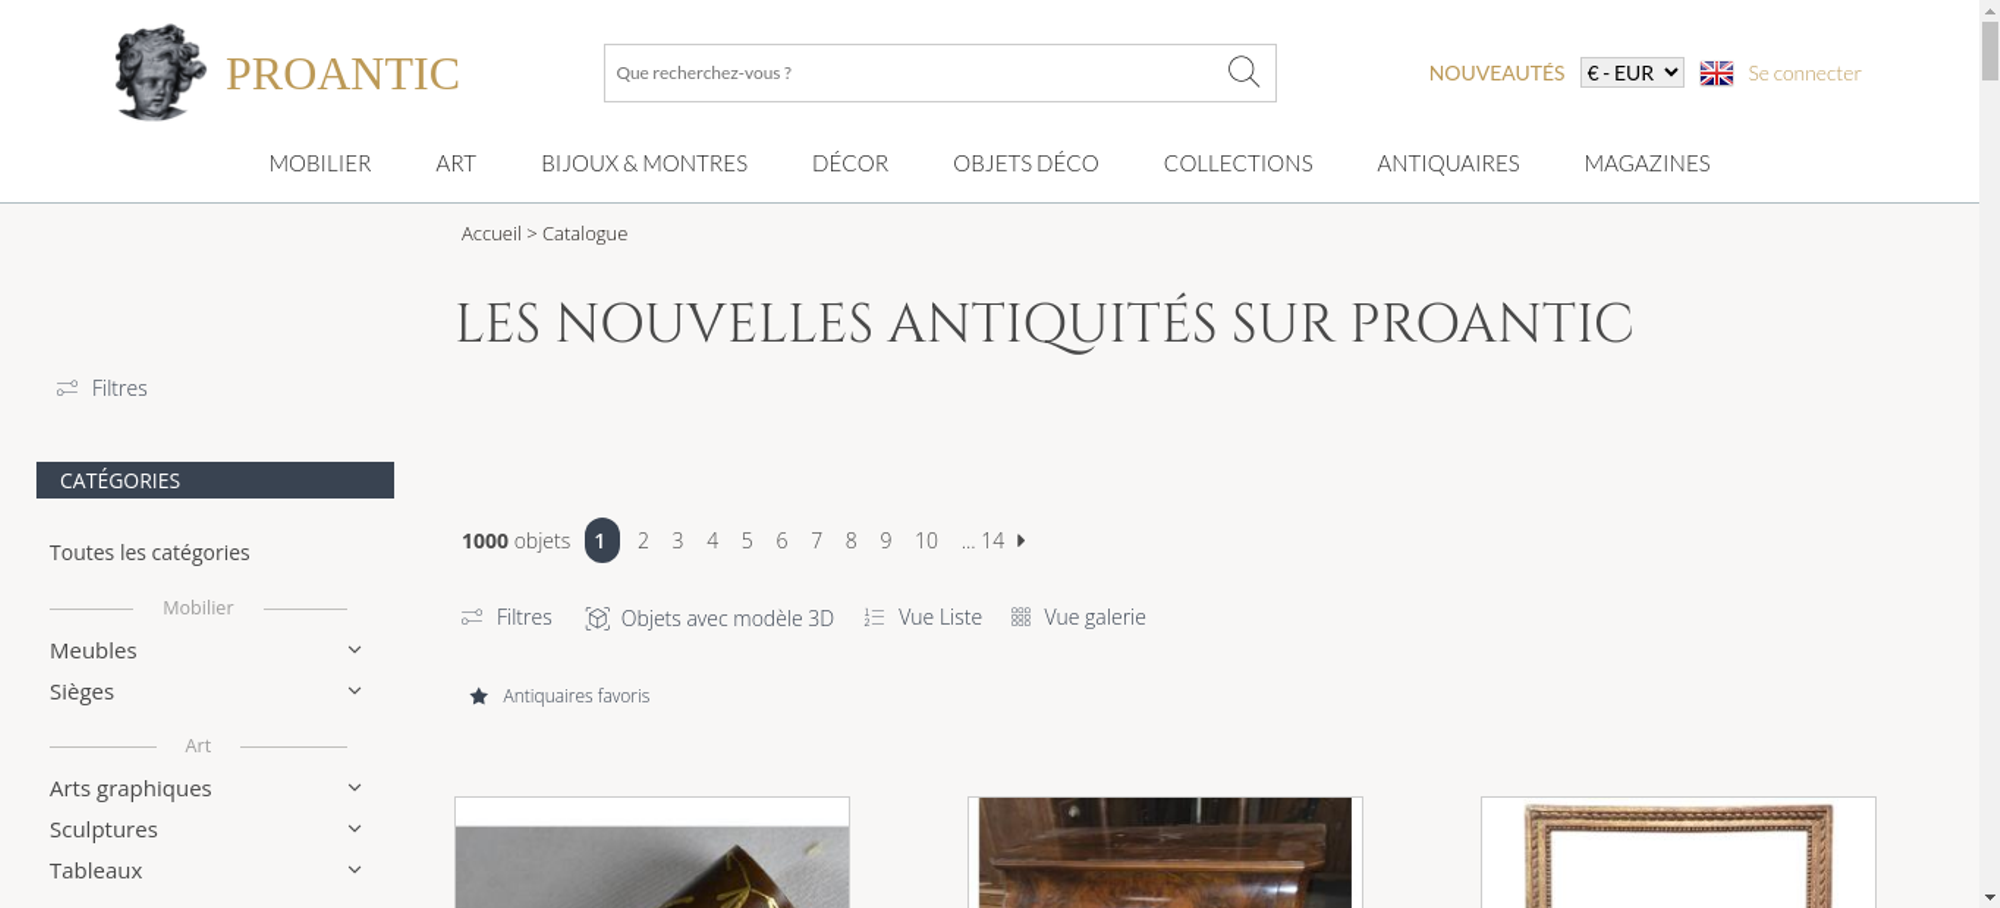Click the Se connecter link
Screen dimensions: 2000x908
point(1804,73)
